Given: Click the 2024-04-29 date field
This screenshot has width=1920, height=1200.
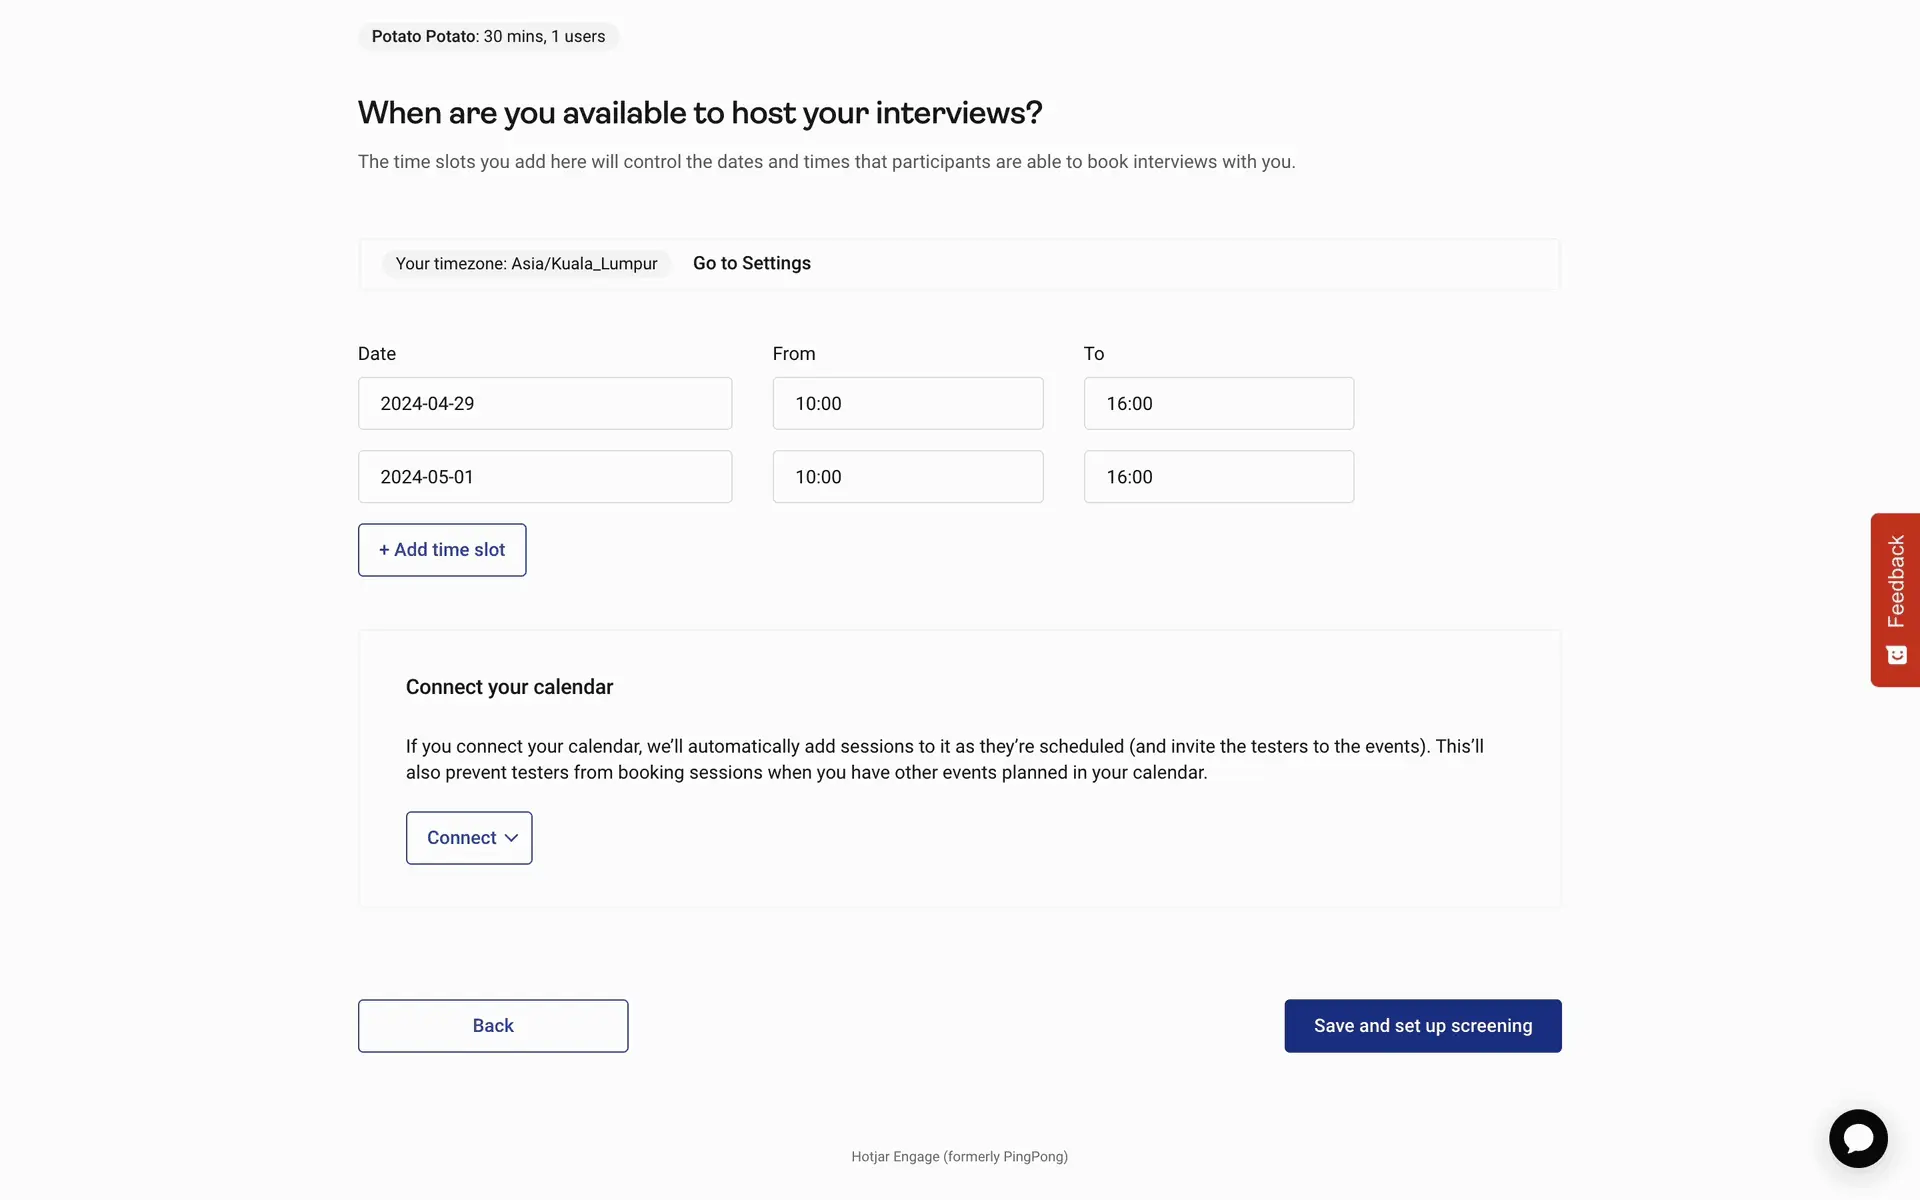Looking at the screenshot, I should tap(545, 404).
